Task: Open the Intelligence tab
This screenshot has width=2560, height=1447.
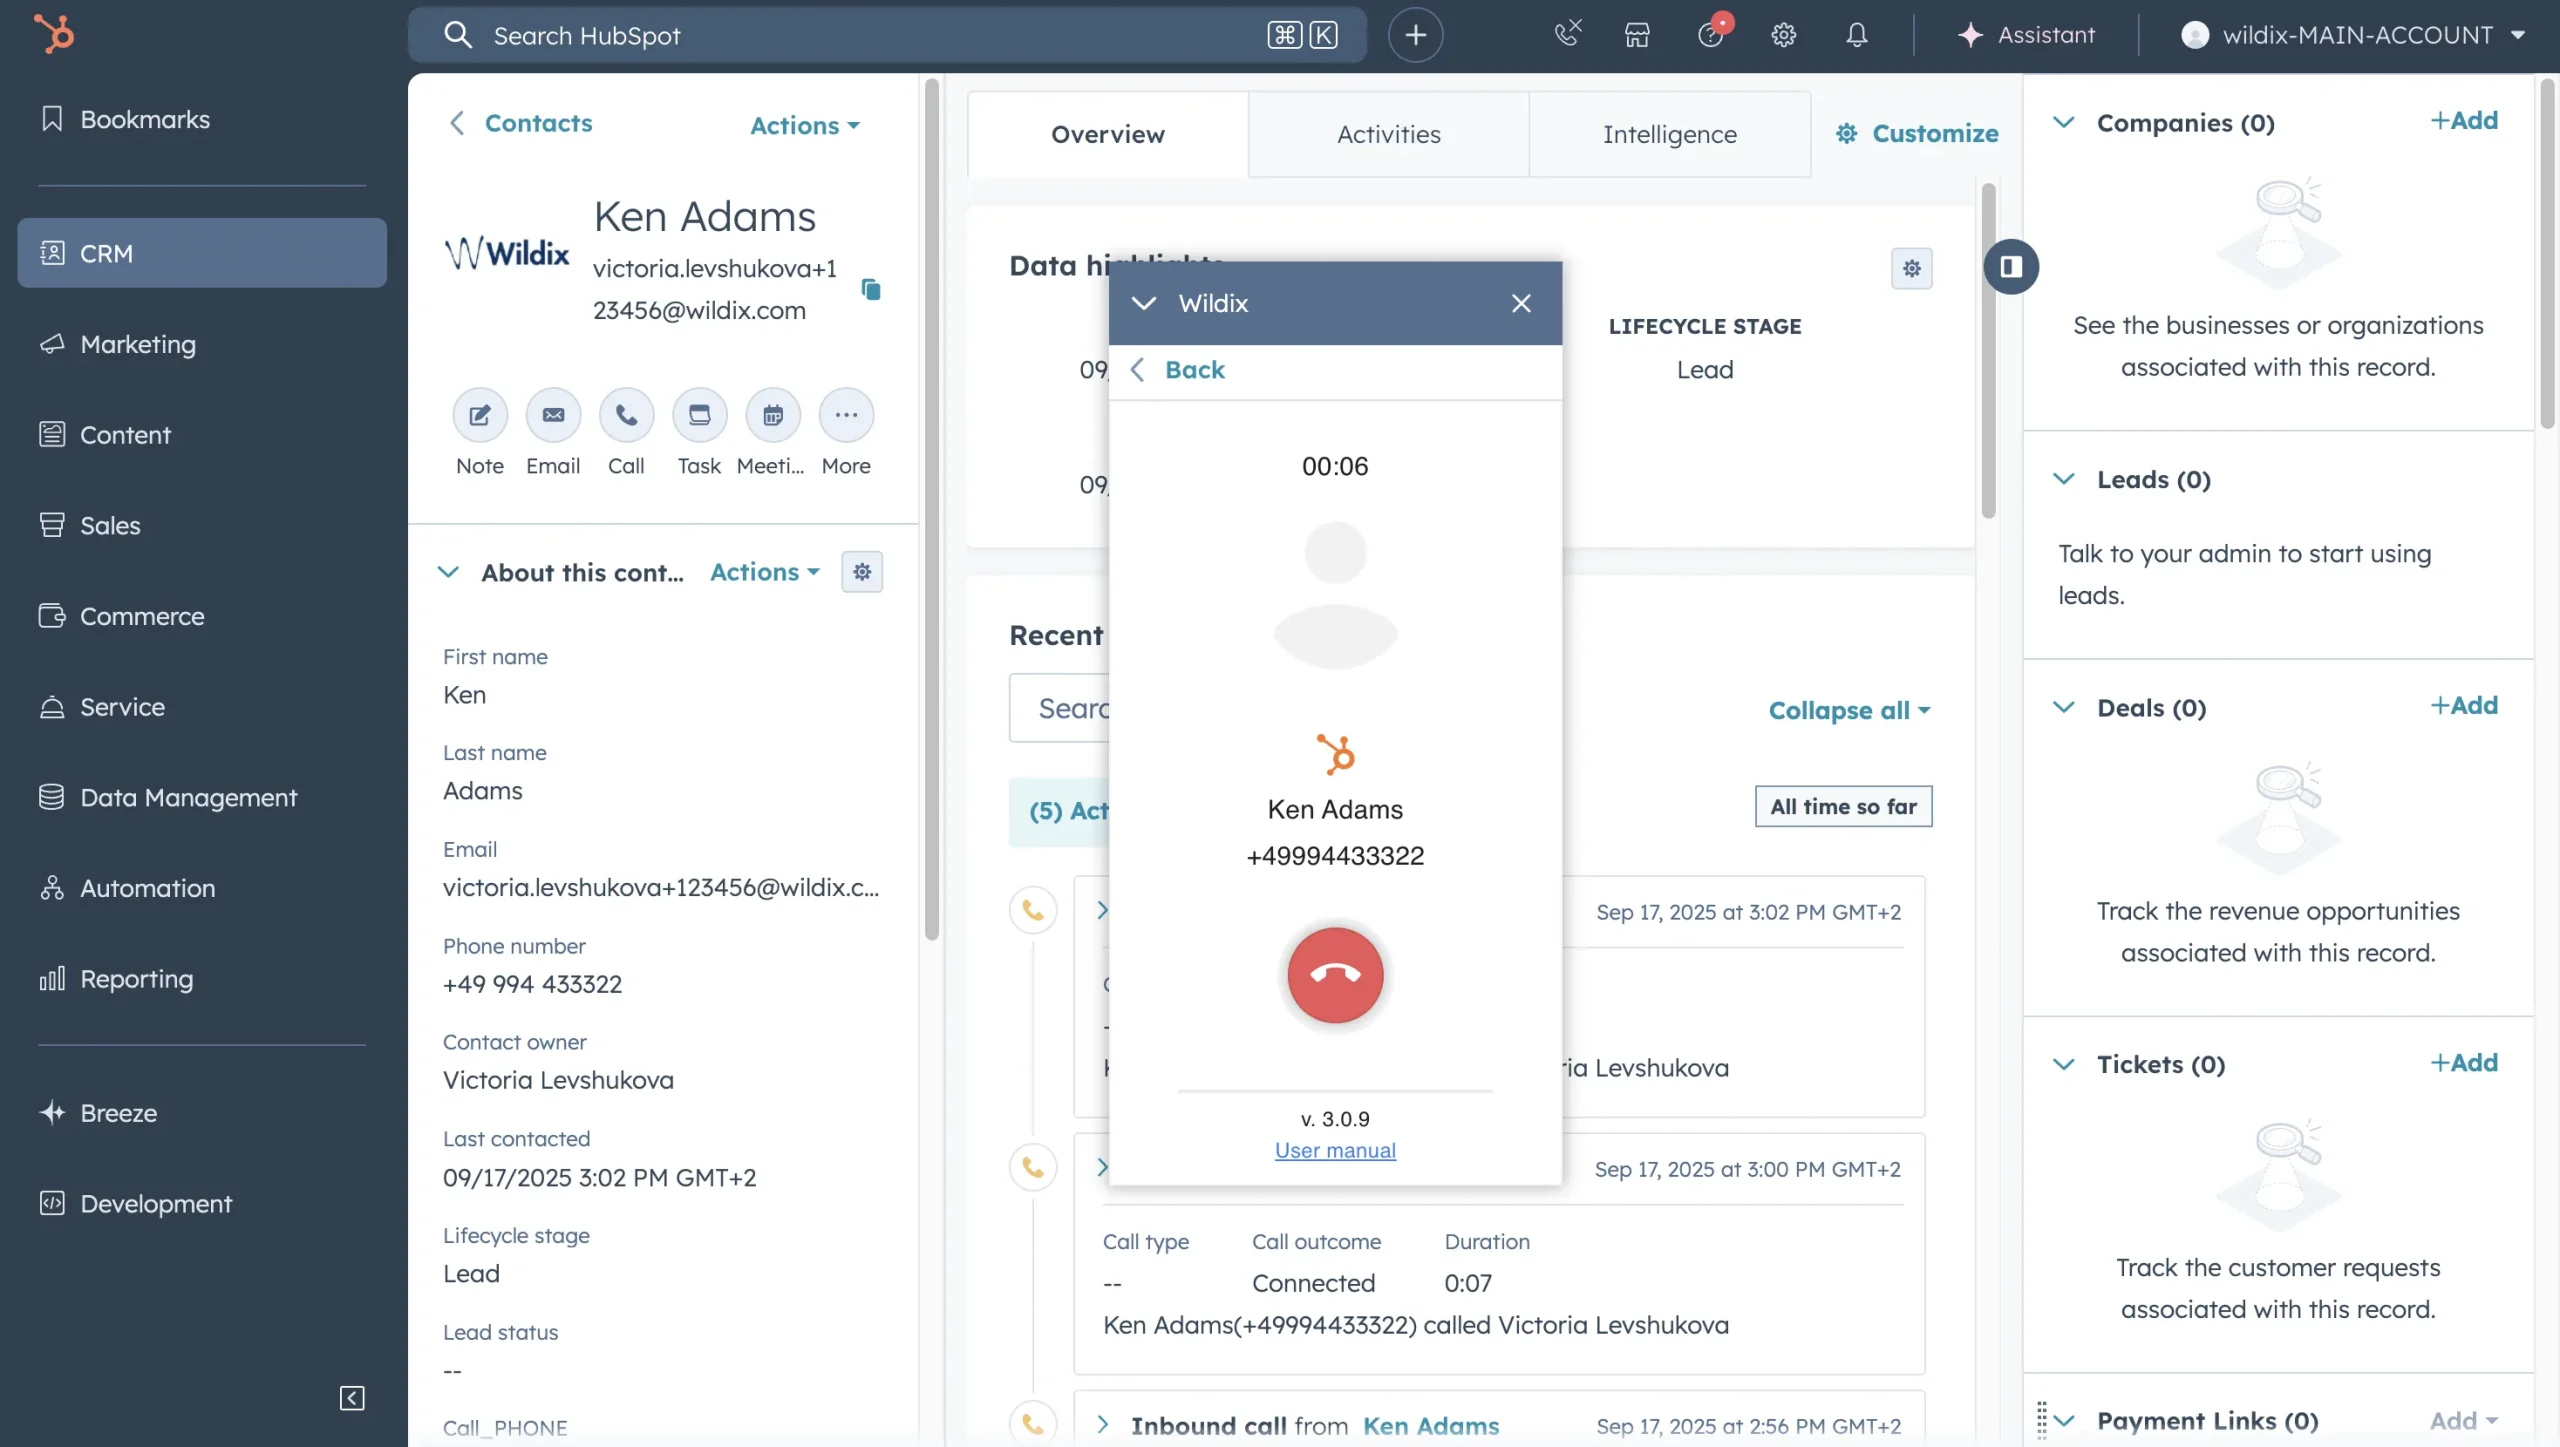Action: click(1669, 134)
